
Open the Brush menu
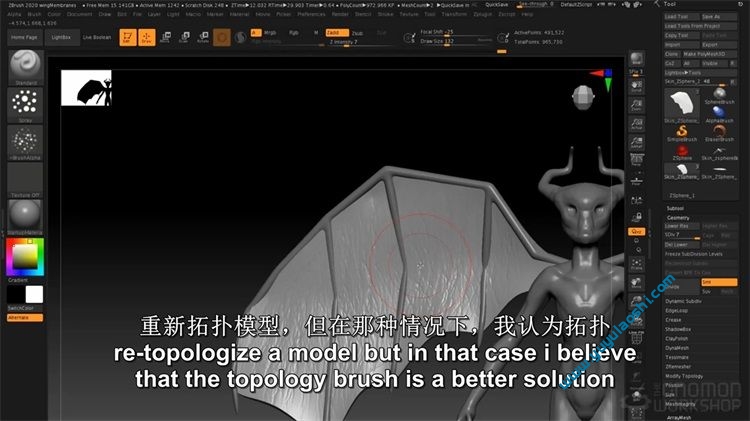34,14
